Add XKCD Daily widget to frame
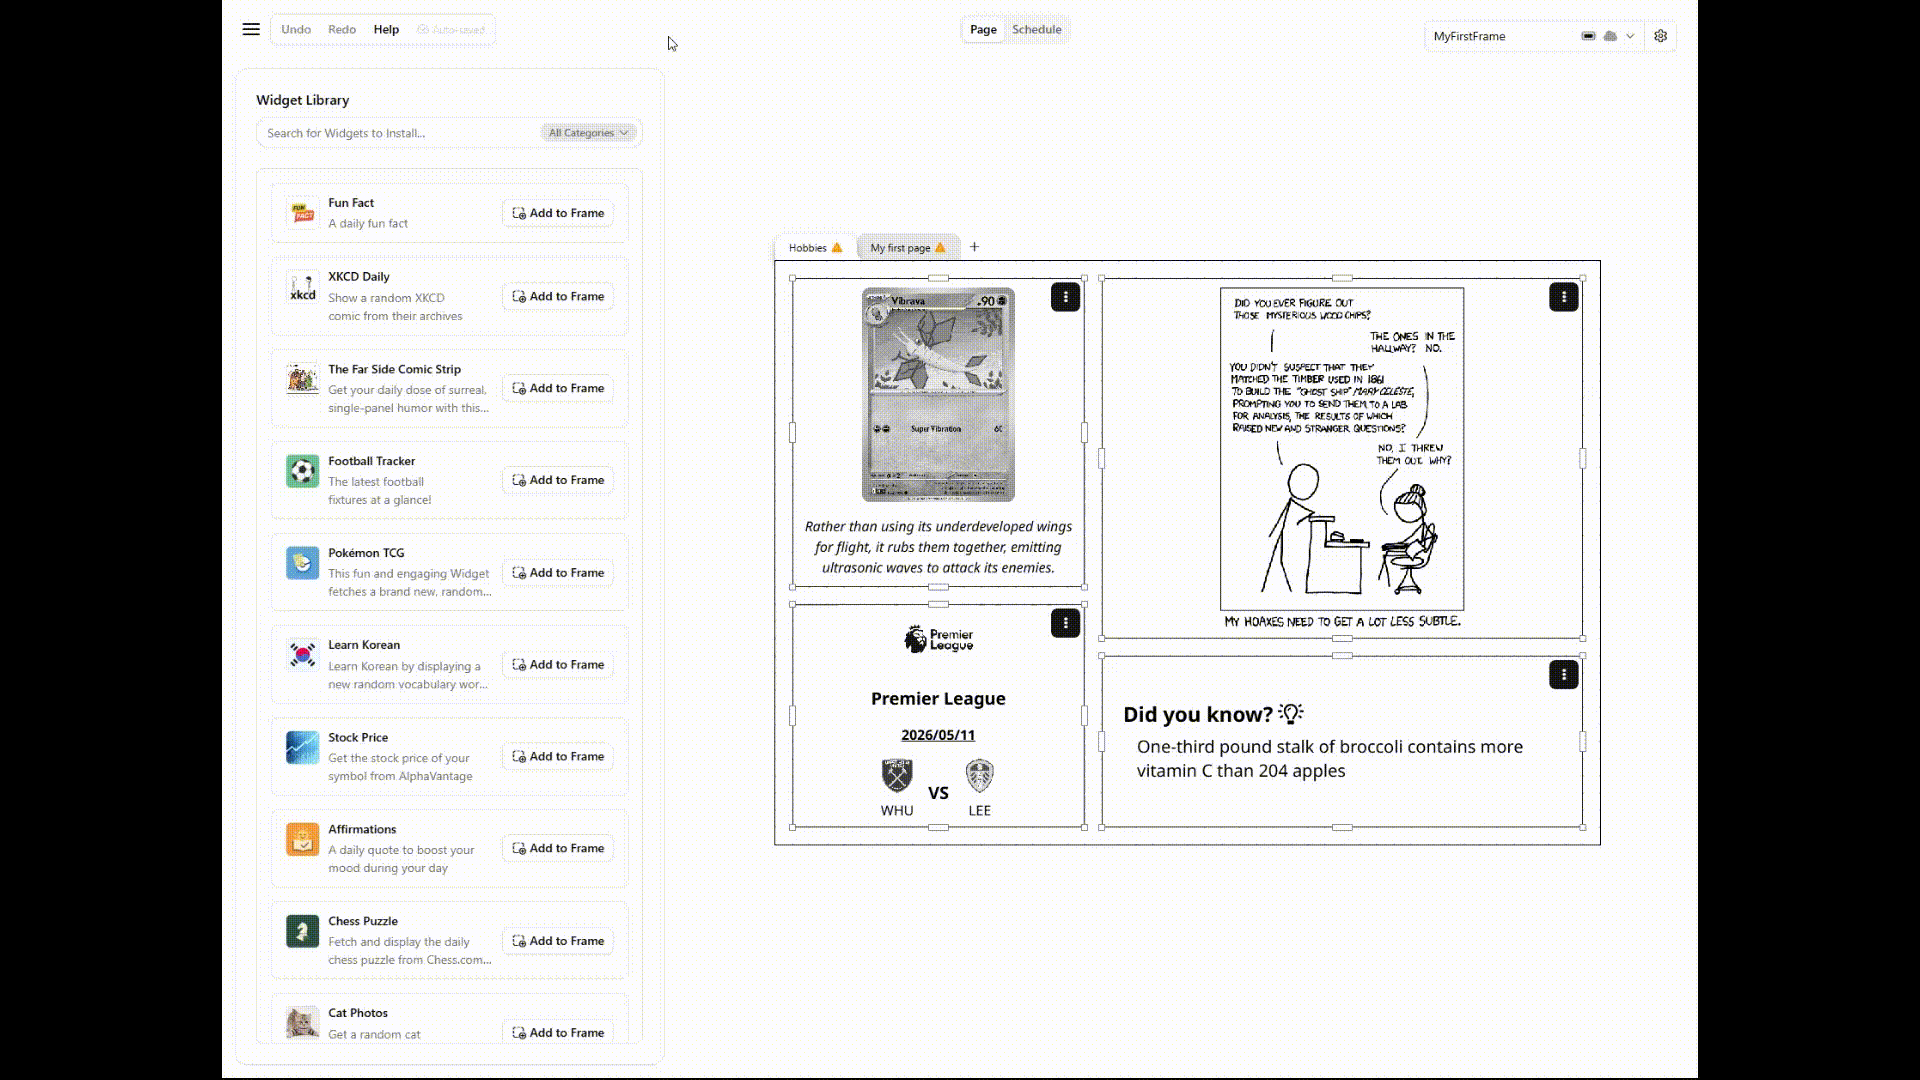This screenshot has width=1920, height=1080. tap(558, 296)
